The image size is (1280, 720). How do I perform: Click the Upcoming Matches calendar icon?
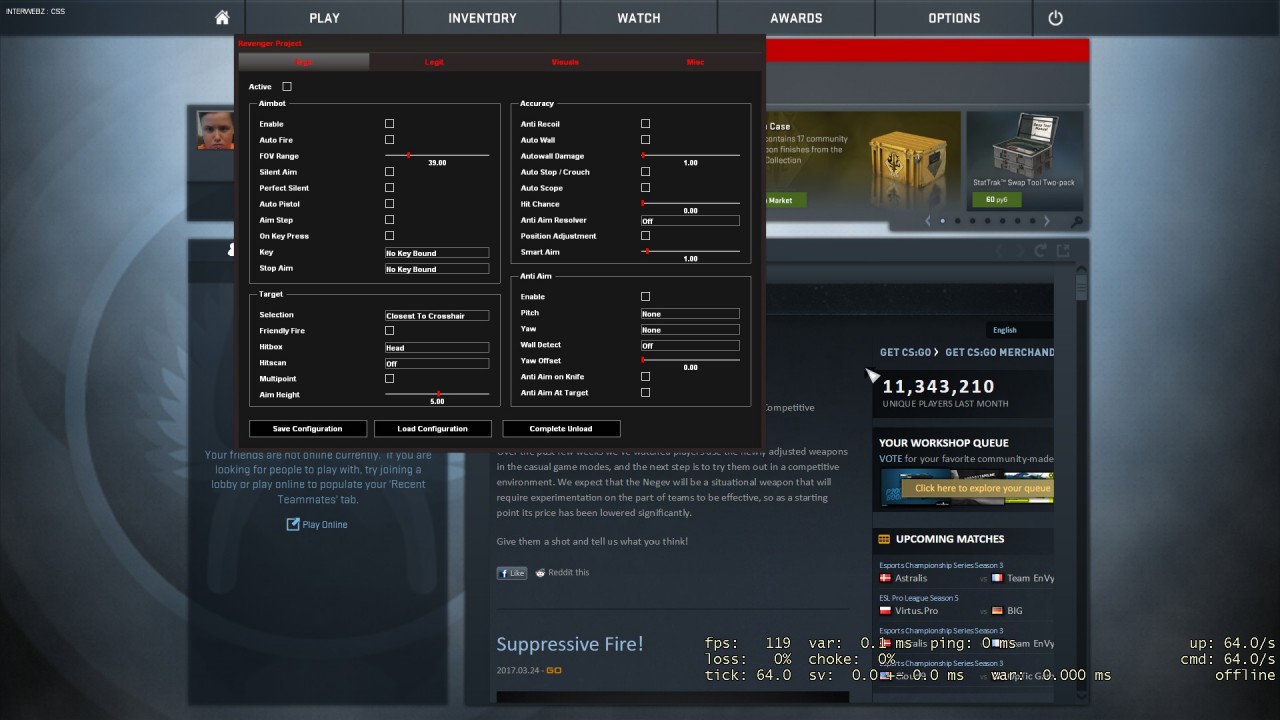pyautogui.click(x=884, y=539)
